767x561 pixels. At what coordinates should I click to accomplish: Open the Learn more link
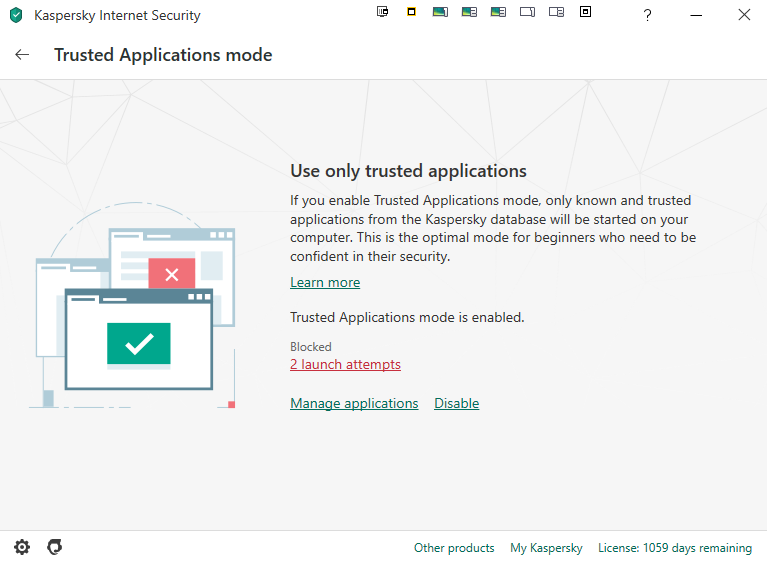325,283
